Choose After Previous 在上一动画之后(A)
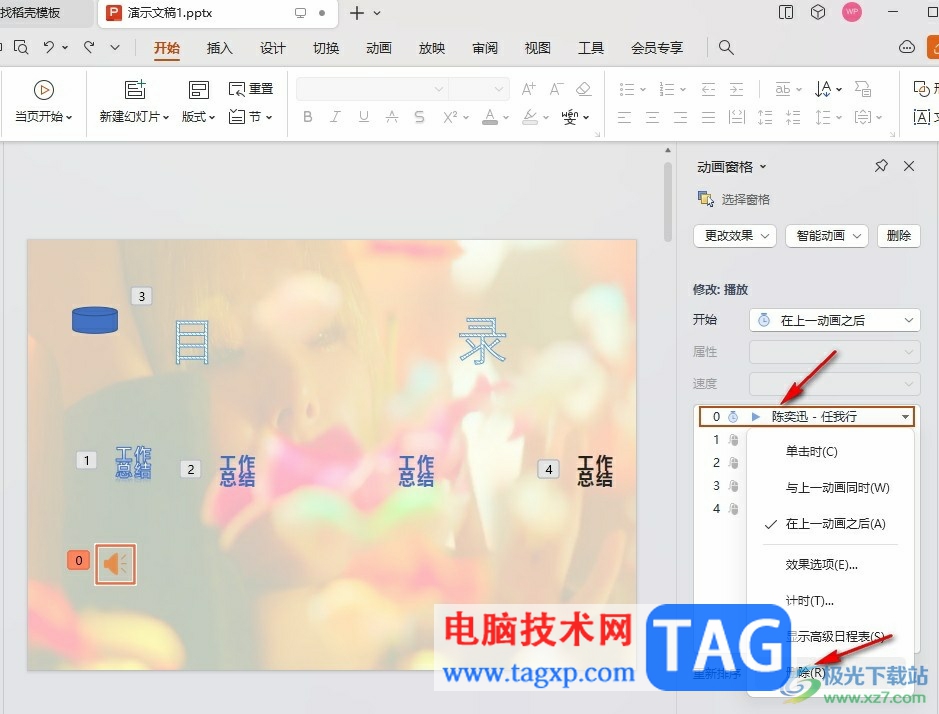The image size is (939, 714). (835, 524)
